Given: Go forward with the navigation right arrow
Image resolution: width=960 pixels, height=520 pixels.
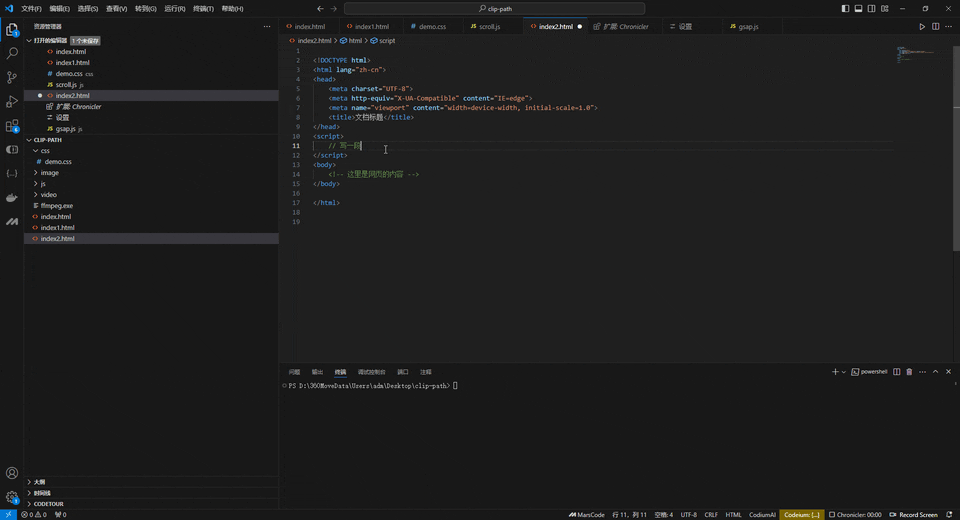Looking at the screenshot, I should click(x=334, y=9).
